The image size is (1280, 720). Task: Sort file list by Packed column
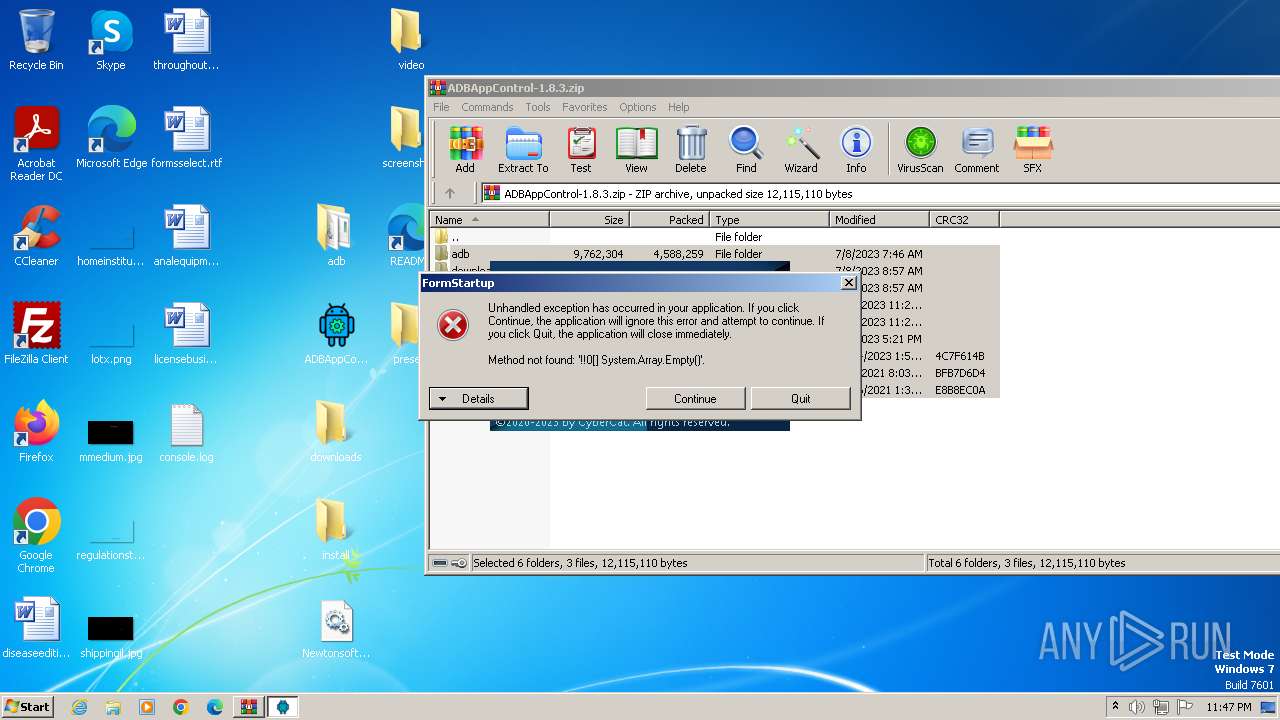click(x=669, y=219)
